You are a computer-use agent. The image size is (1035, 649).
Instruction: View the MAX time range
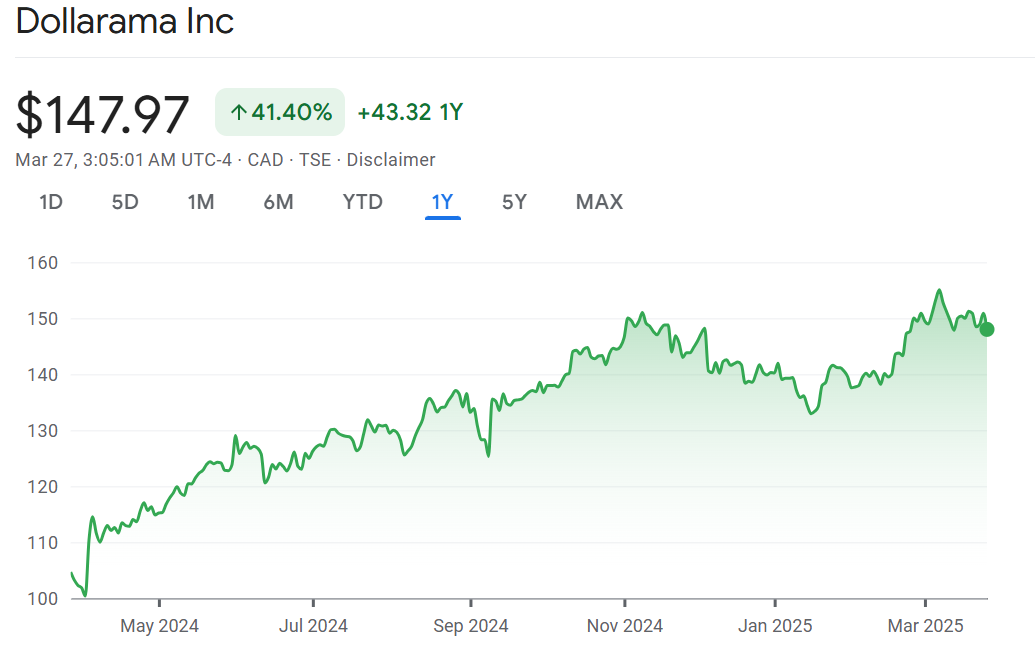click(599, 202)
